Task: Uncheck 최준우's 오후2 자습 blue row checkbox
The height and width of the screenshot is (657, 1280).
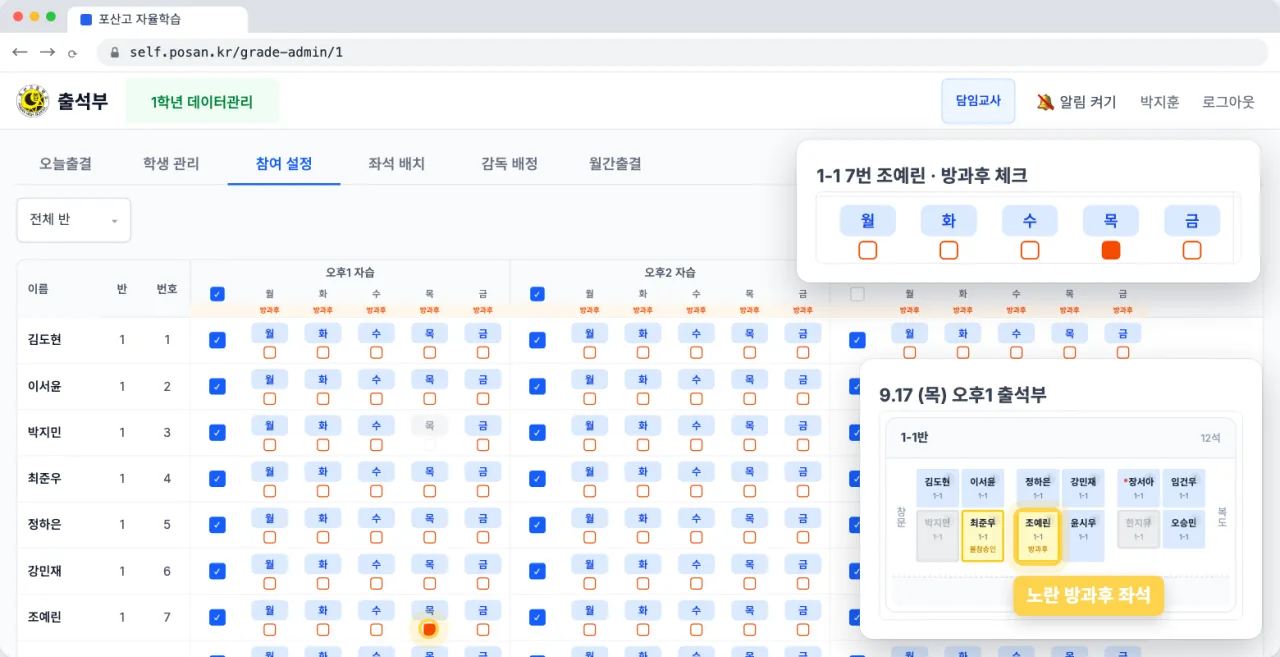Action: [x=537, y=478]
